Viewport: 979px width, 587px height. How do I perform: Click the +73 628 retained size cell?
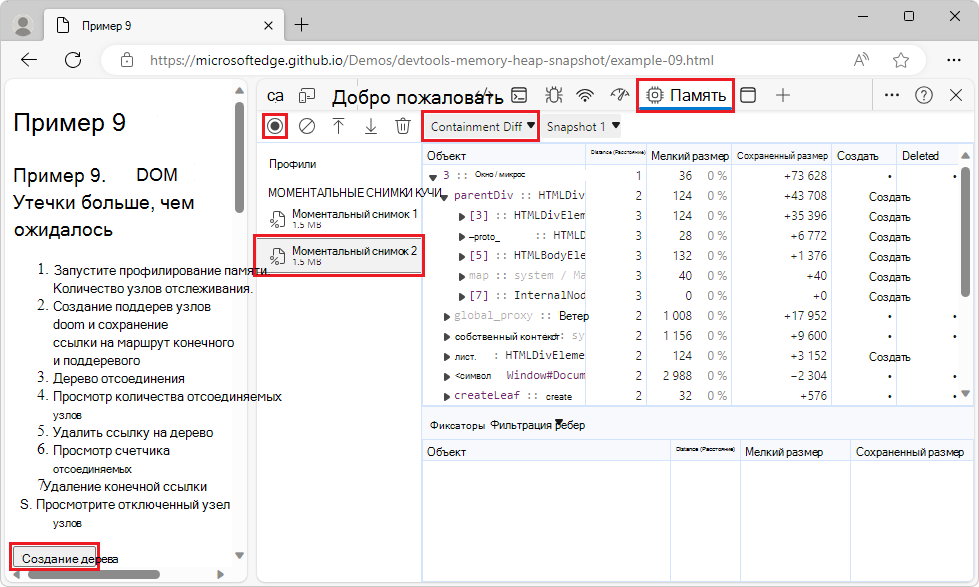pos(805,176)
